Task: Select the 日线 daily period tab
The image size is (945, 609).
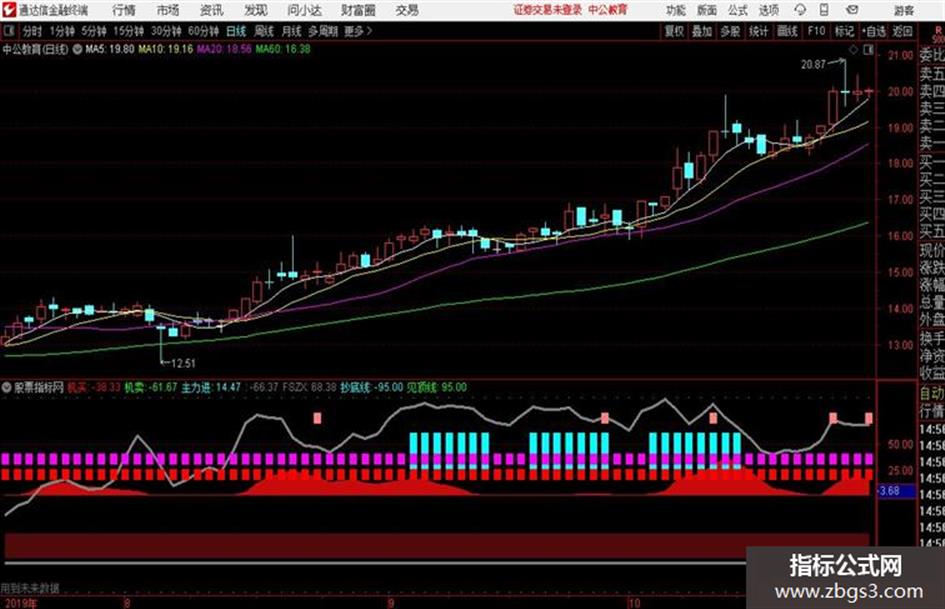Action: pyautogui.click(x=236, y=31)
